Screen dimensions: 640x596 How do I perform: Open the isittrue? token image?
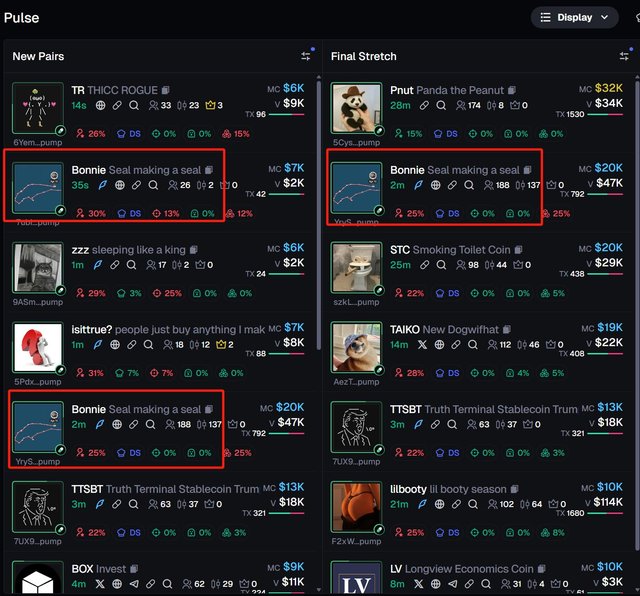(38, 347)
